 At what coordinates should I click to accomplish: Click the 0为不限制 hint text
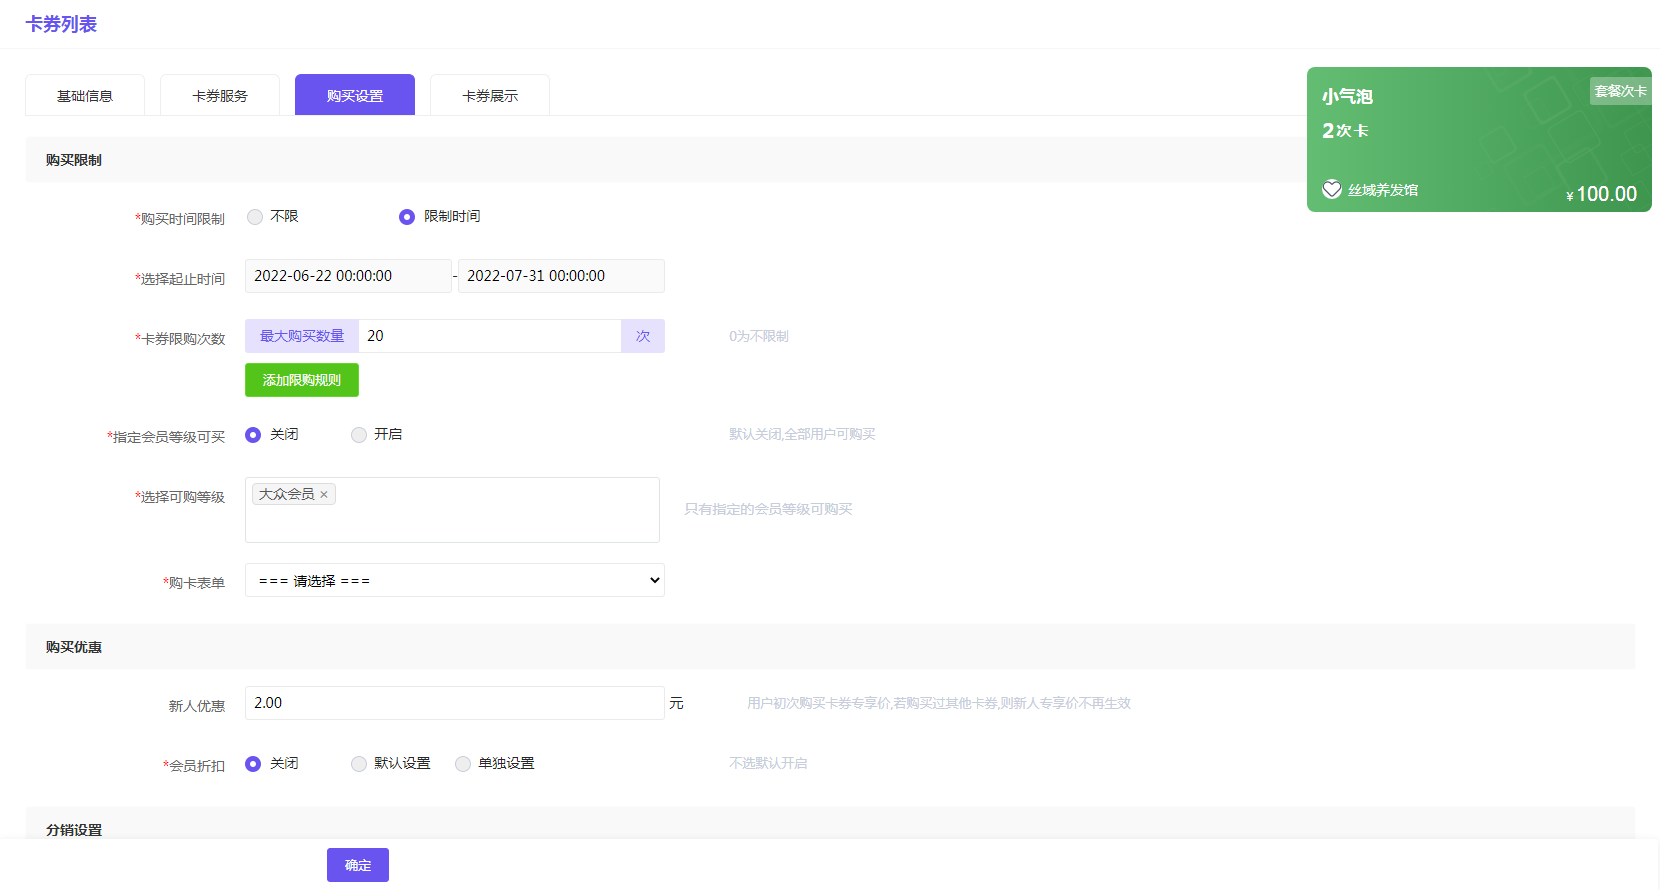coord(759,336)
